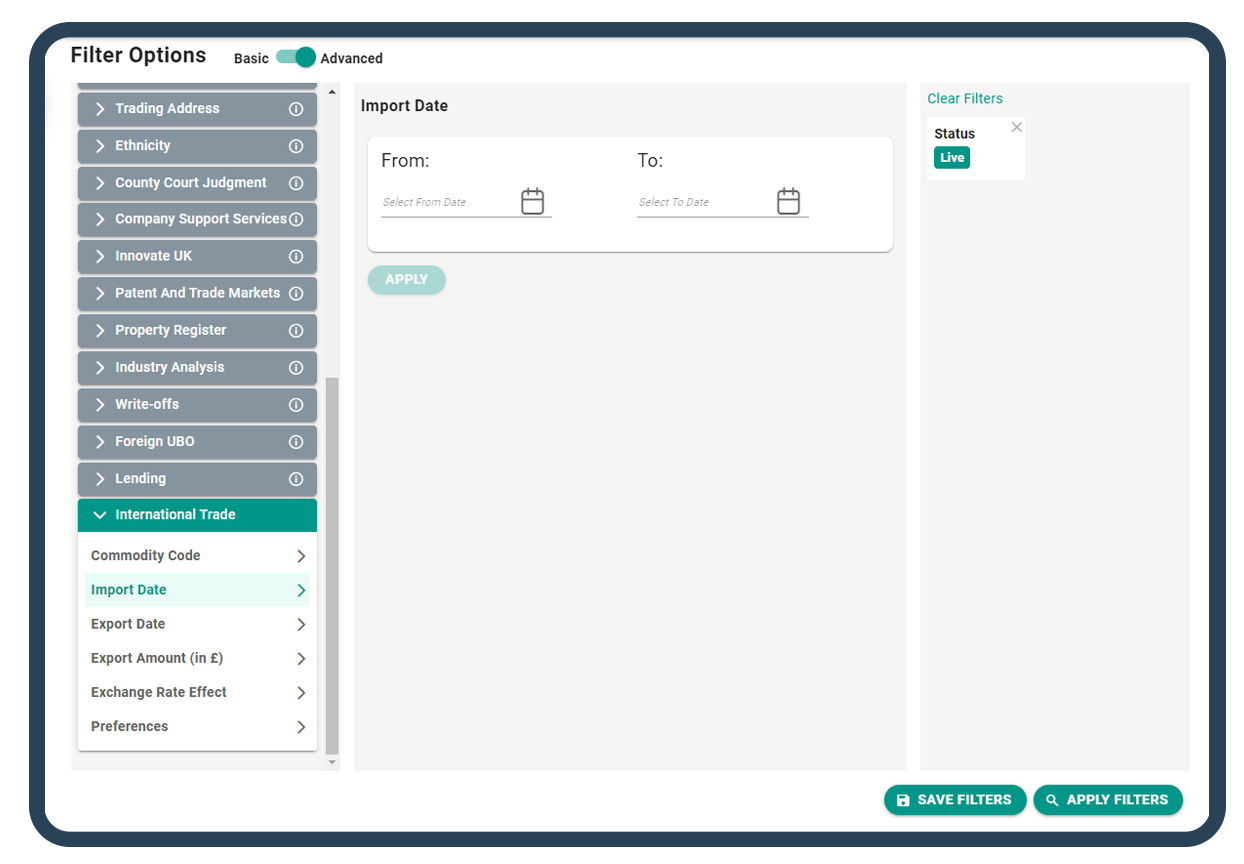This screenshot has width=1244, height=864.
Task: Select the Import Date filter
Action: (197, 590)
